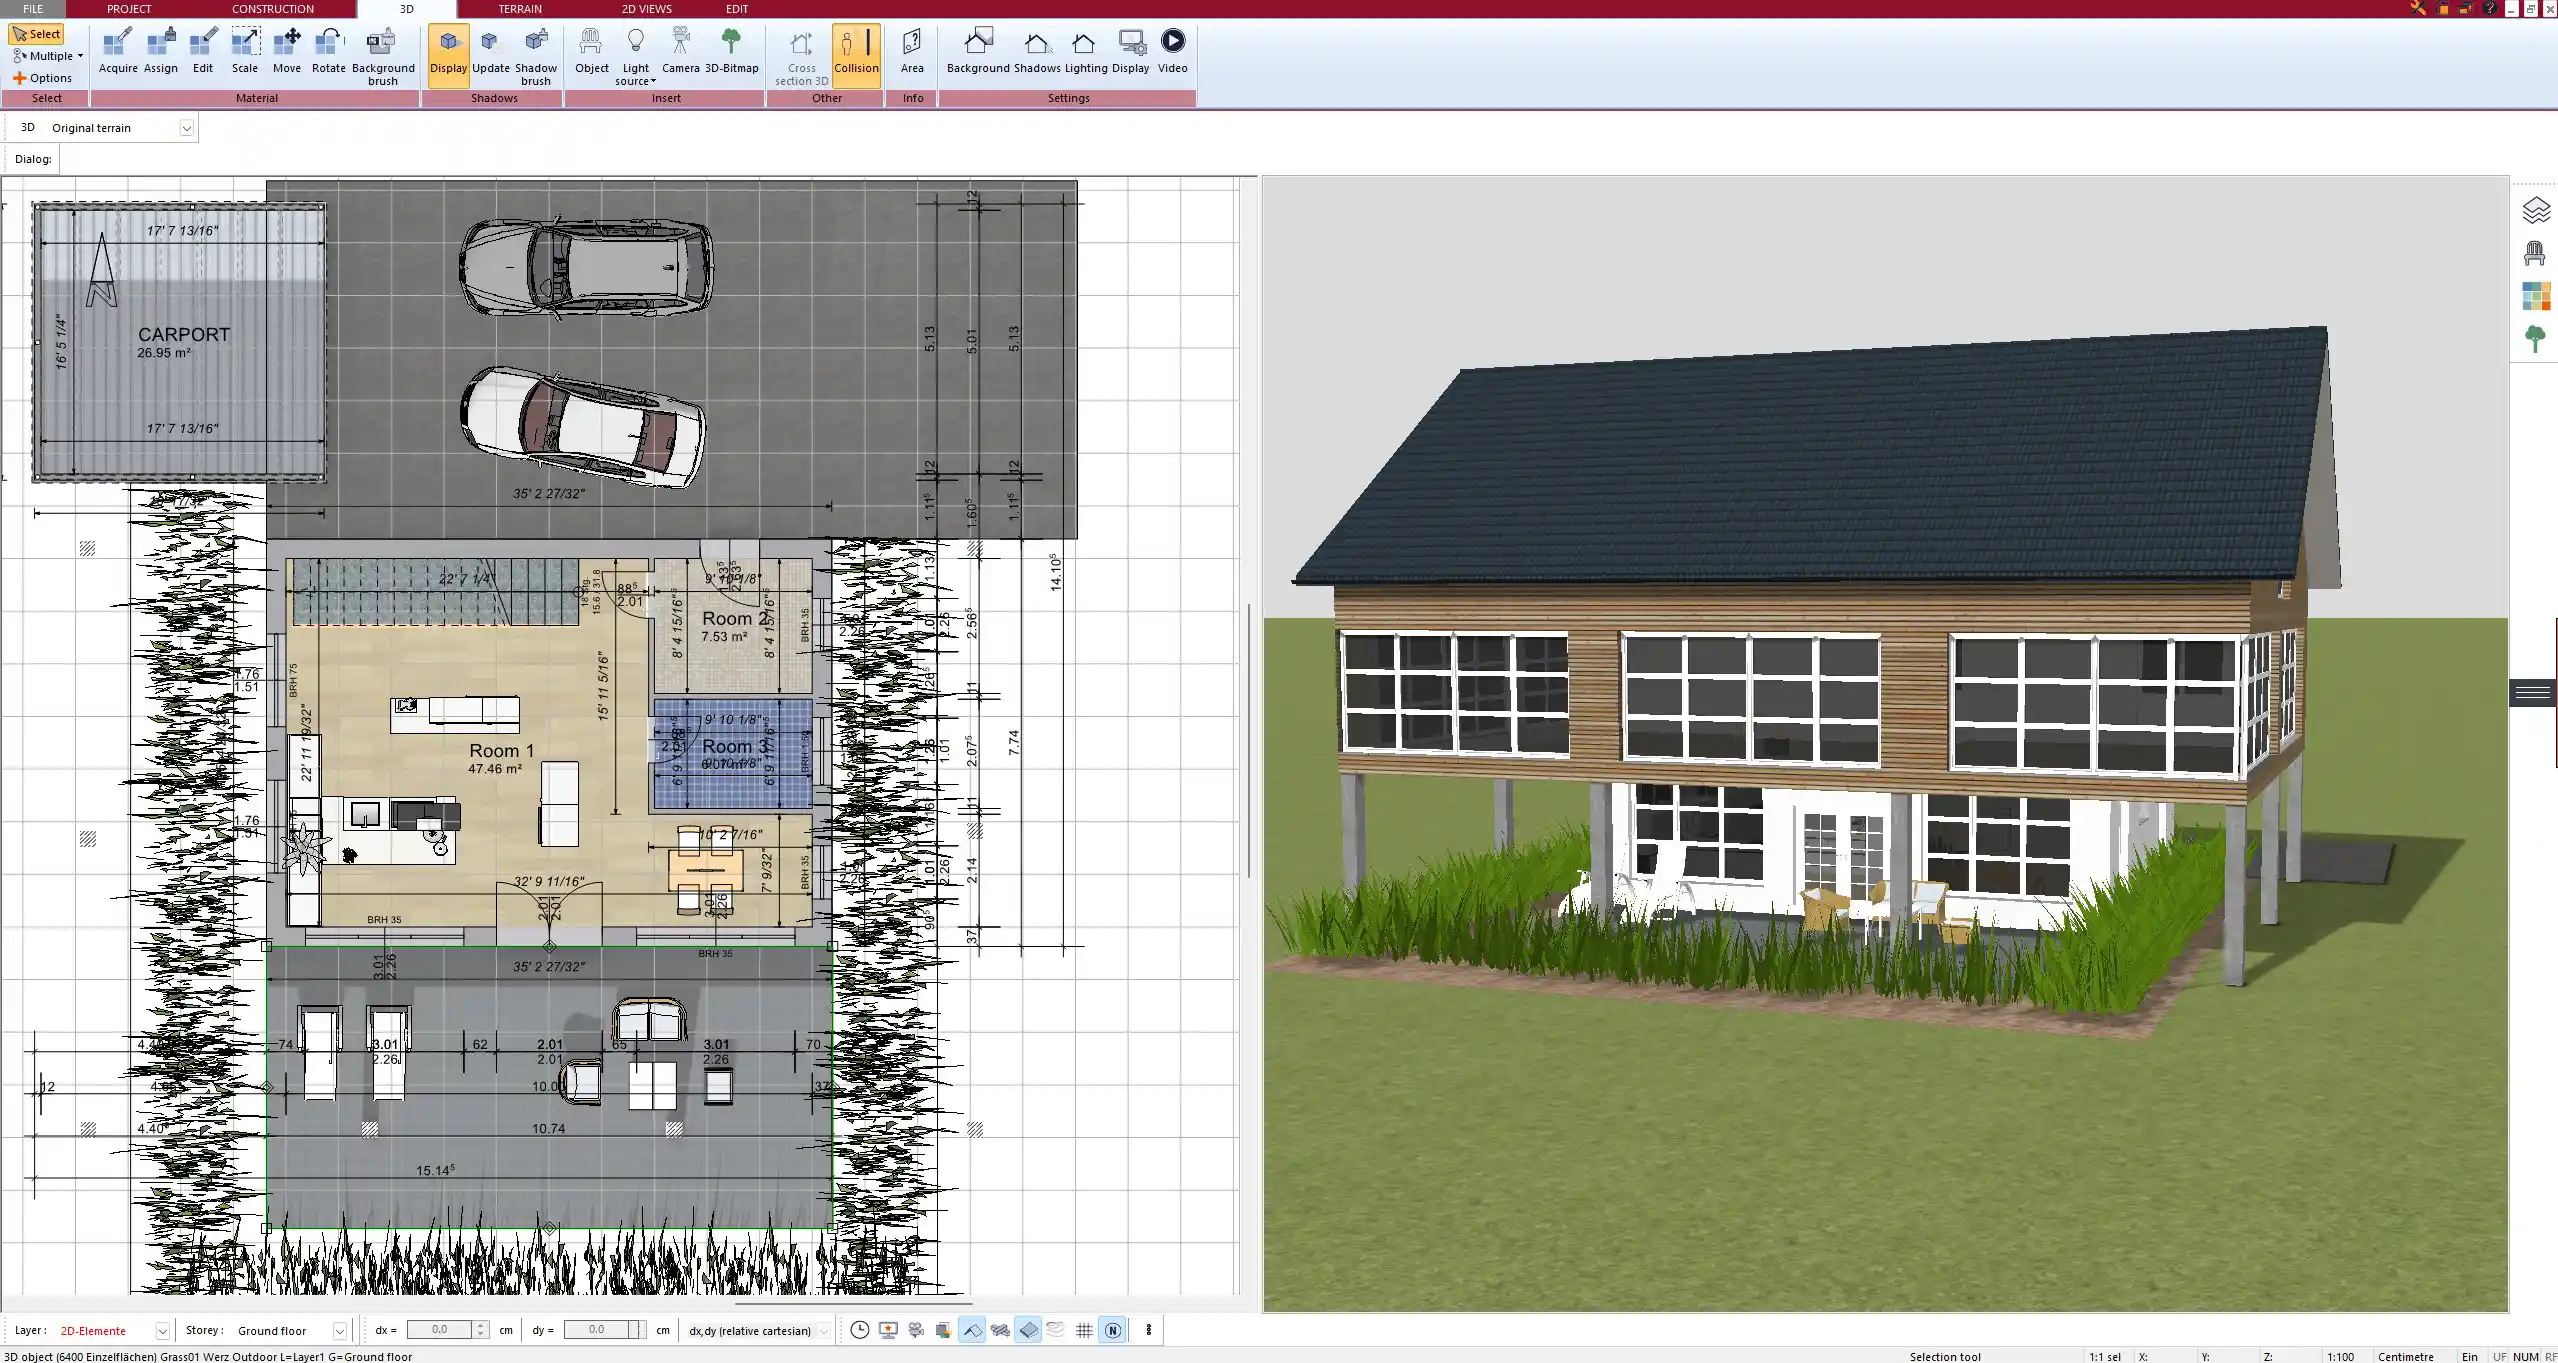2558x1363 pixels.
Task: Click the dx input field
Action: pos(439,1330)
